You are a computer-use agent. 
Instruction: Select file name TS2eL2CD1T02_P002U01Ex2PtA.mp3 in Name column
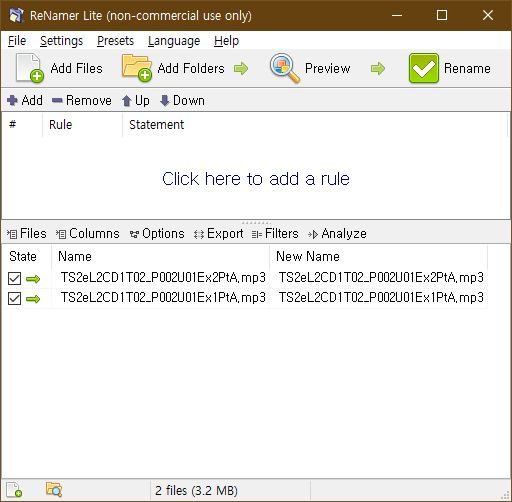[x=163, y=278]
